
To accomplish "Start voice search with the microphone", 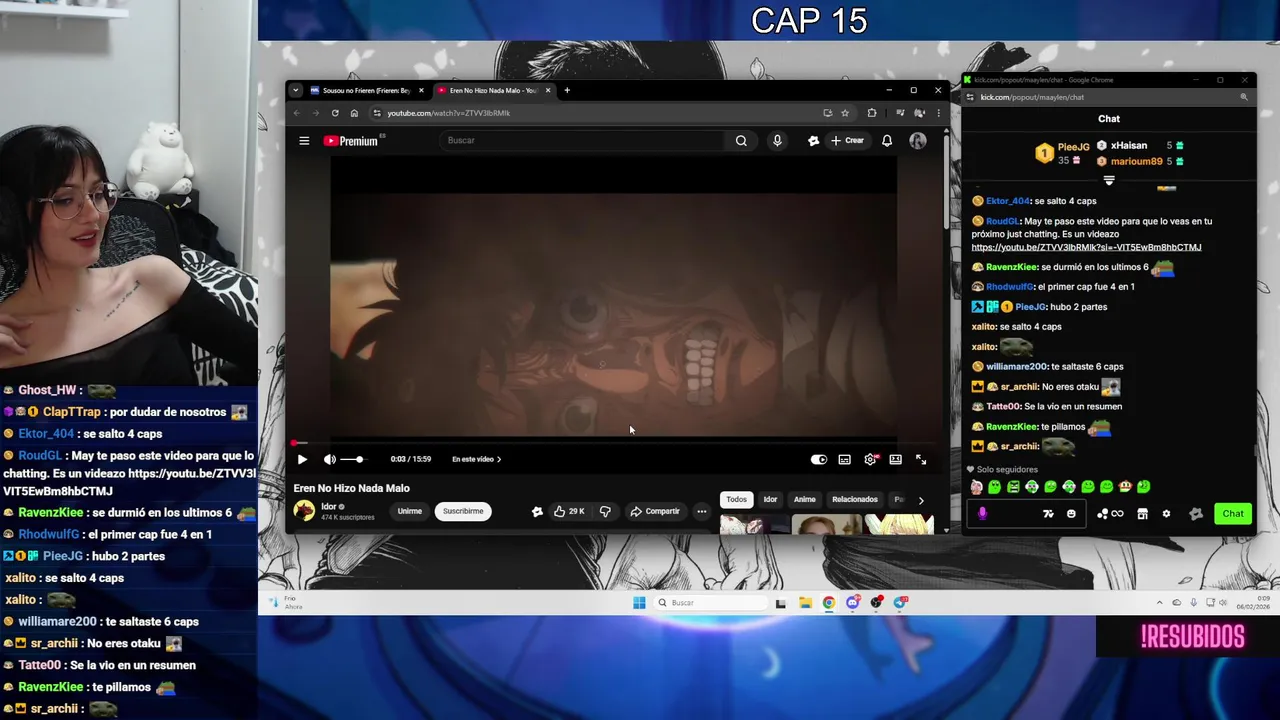I will (x=777, y=141).
